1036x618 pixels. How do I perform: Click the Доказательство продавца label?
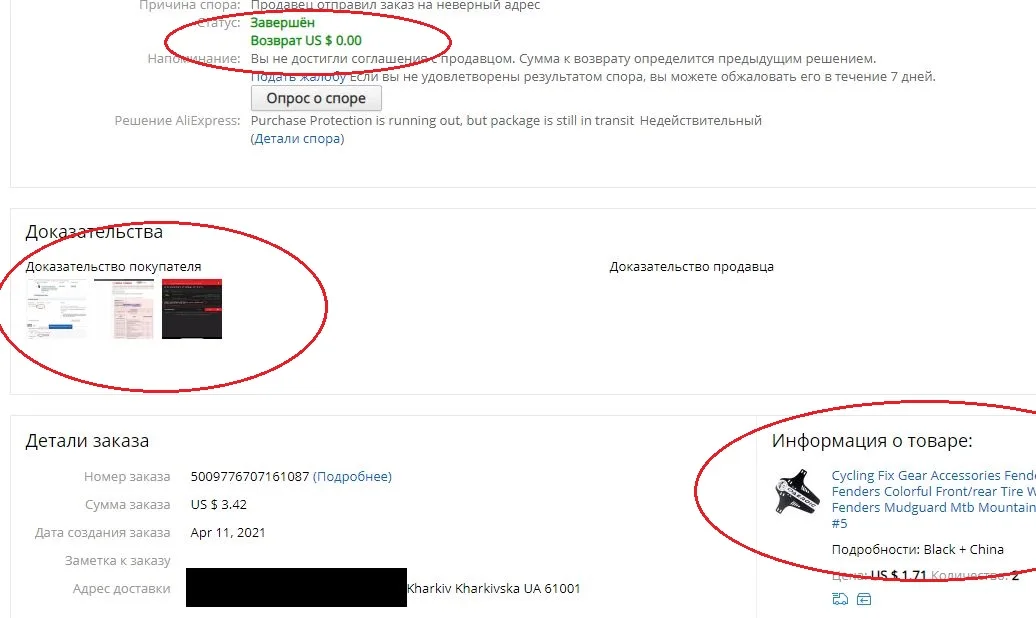[x=691, y=267]
